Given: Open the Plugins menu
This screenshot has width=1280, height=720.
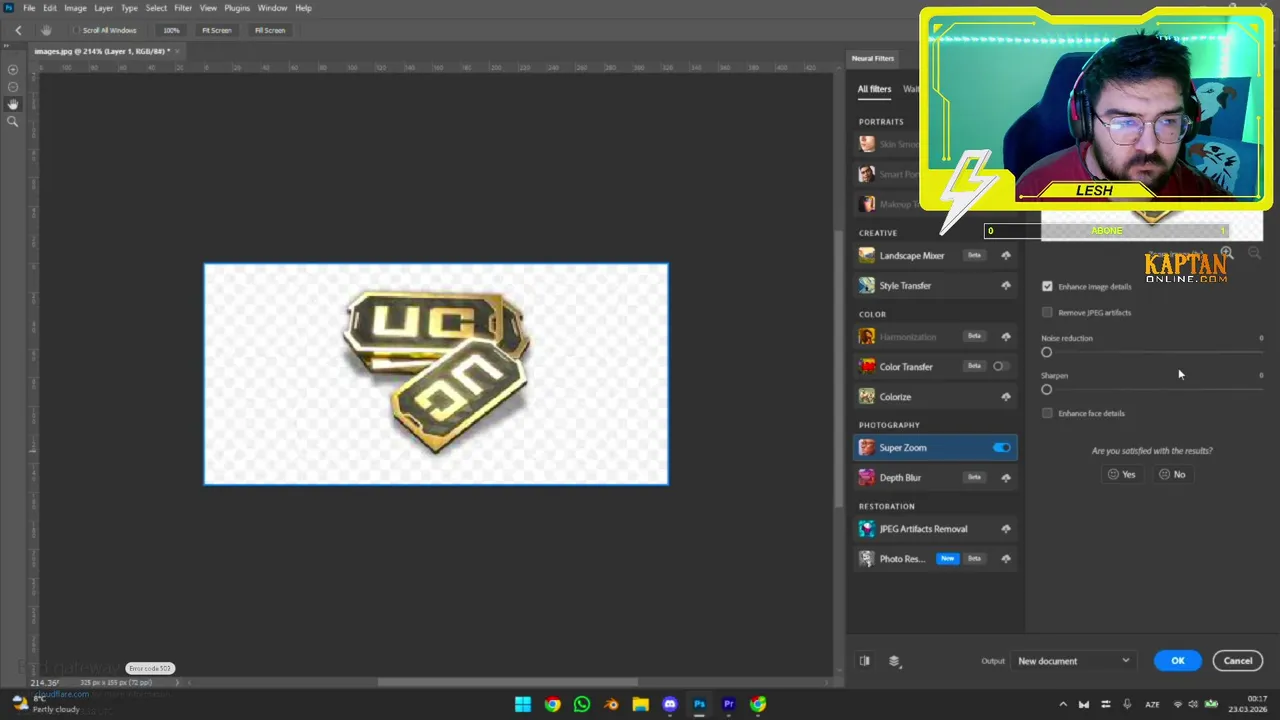Looking at the screenshot, I should [237, 8].
